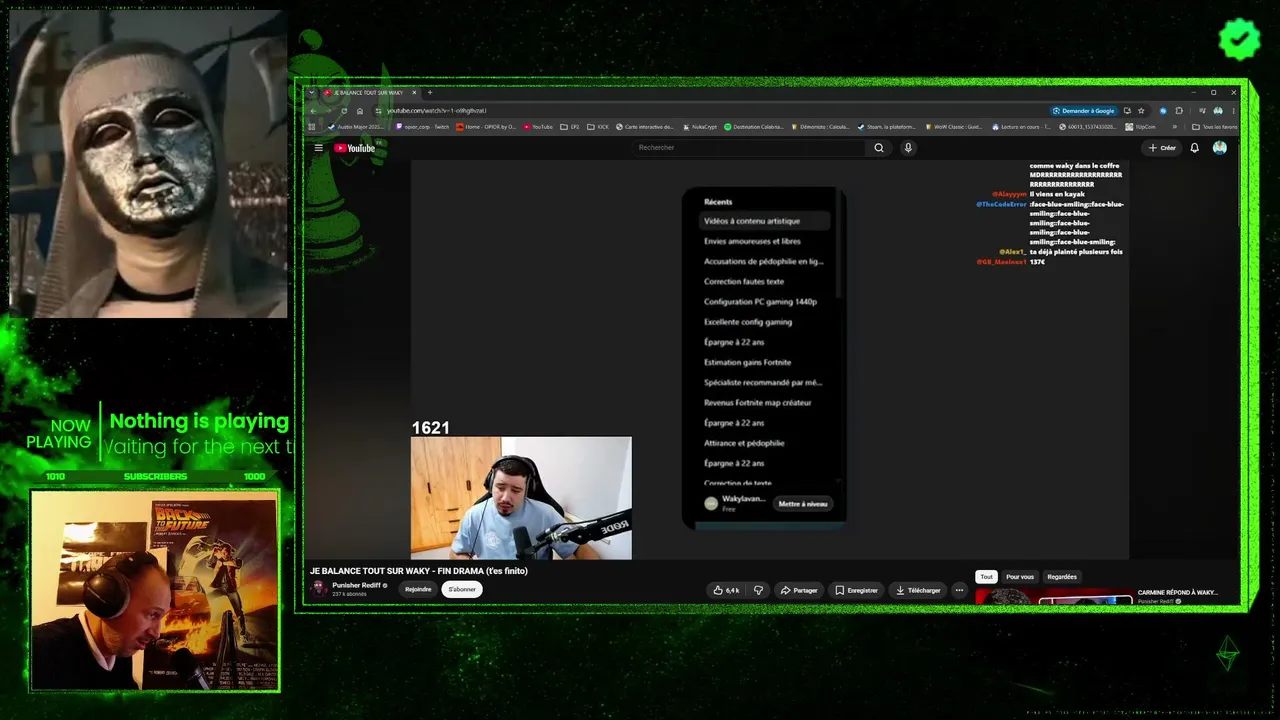Screen dimensions: 1280x720
Task: Open the WoW Classic bookmark
Action: (x=954, y=127)
